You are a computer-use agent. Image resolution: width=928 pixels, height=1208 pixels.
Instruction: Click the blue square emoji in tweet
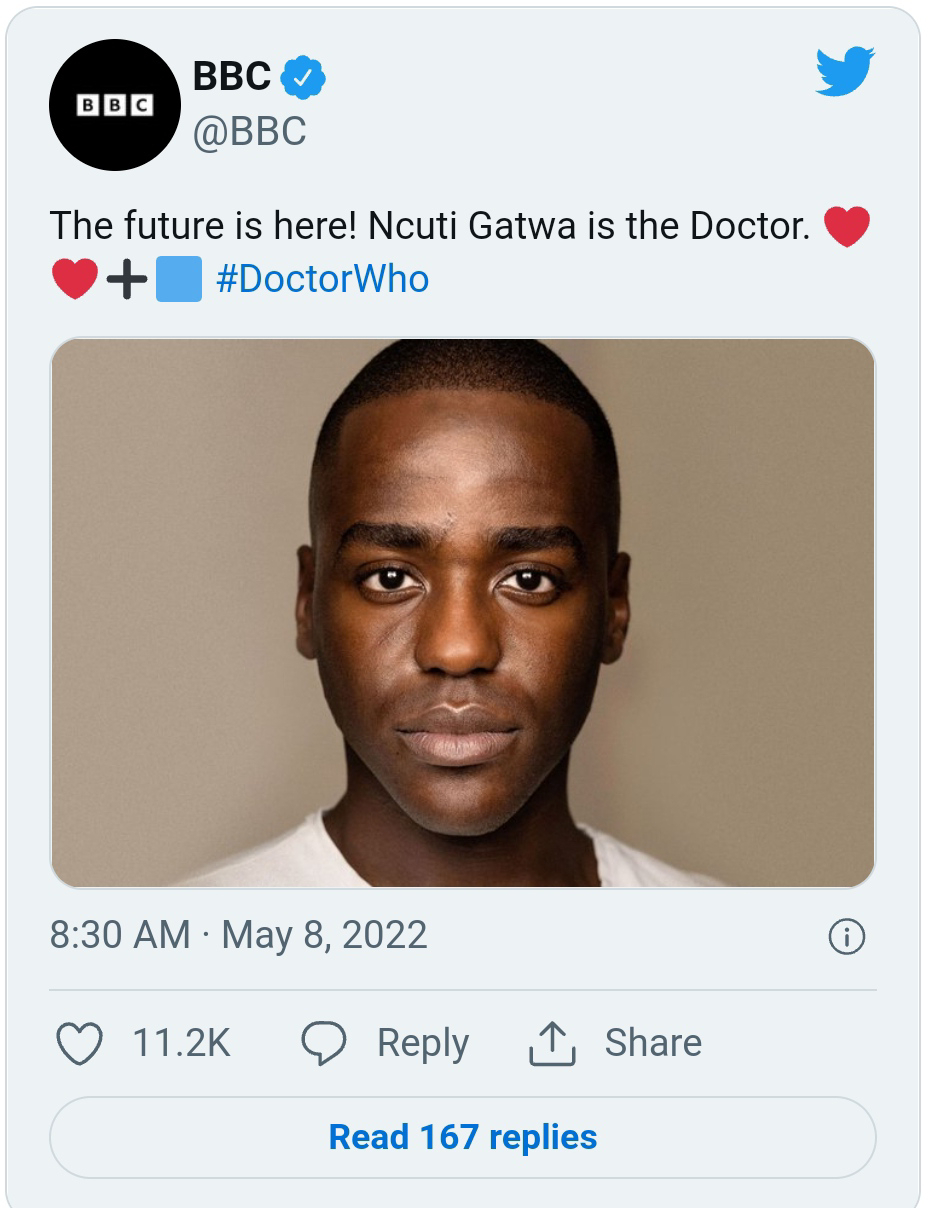[x=180, y=279]
